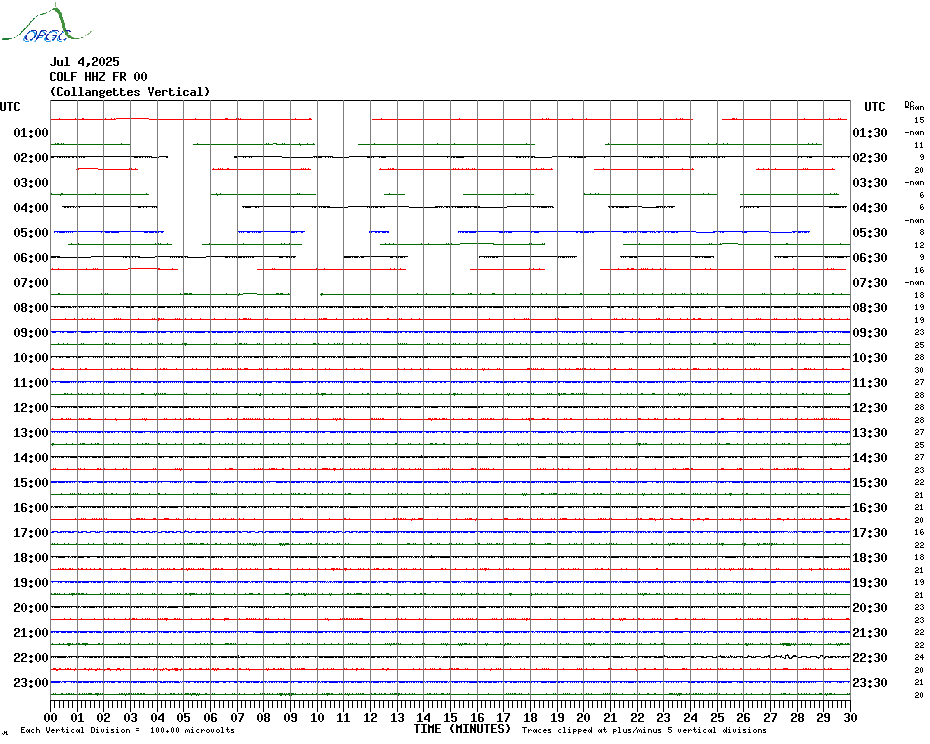Click the '19:30' half-hour label
This screenshot has width=930, height=744.
(x=870, y=583)
